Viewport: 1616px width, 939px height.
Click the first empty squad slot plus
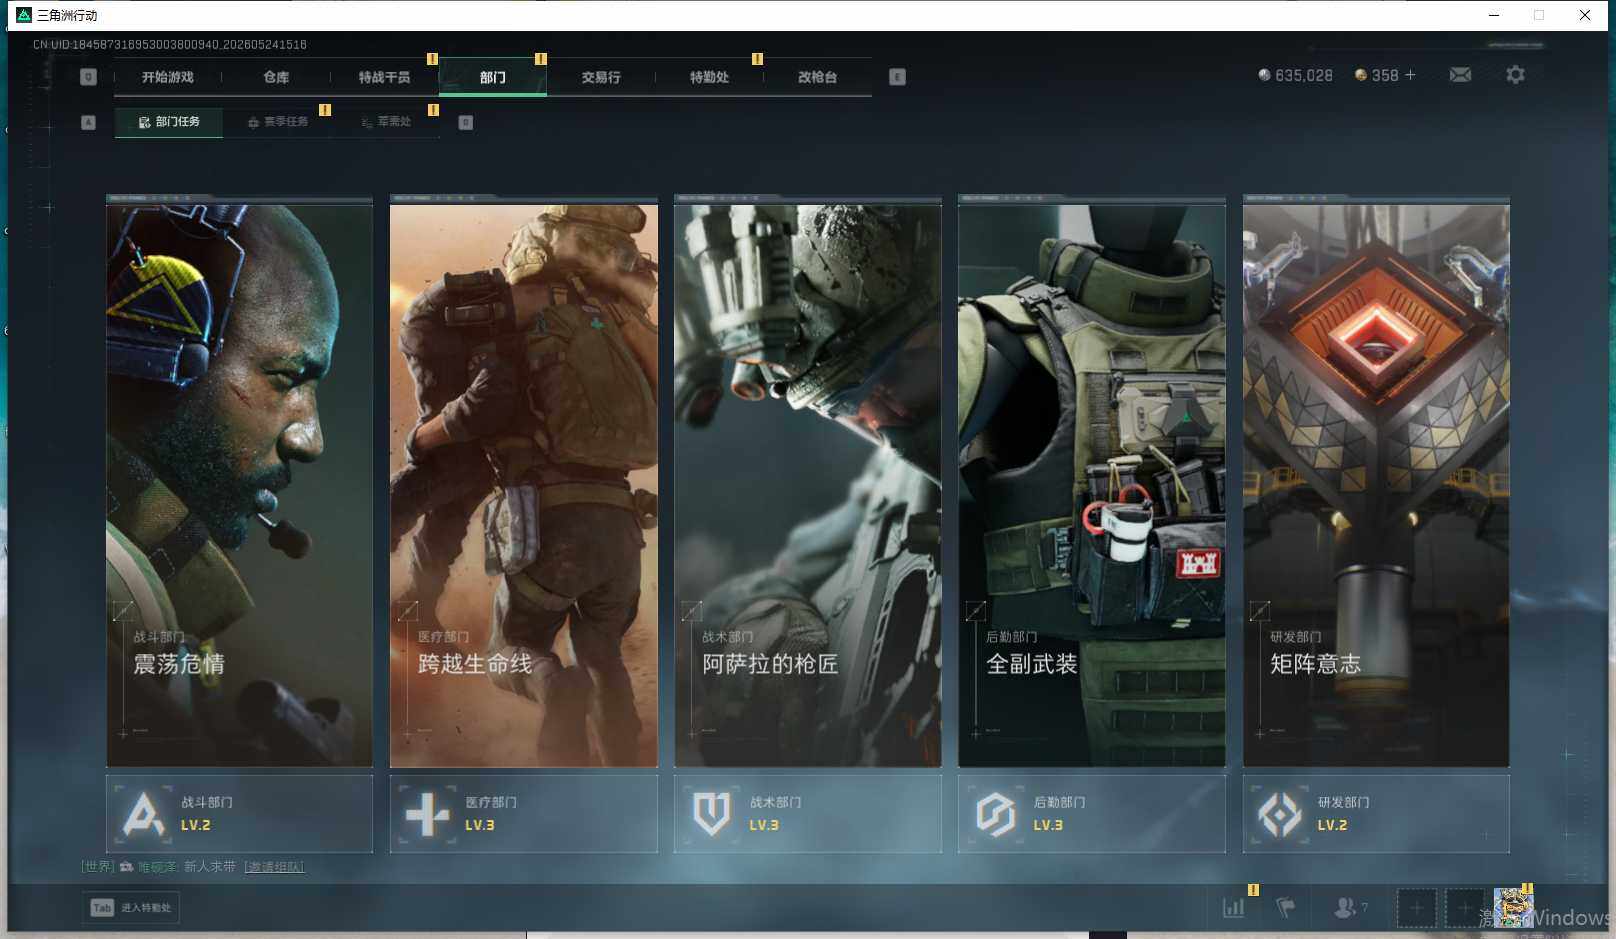1416,908
